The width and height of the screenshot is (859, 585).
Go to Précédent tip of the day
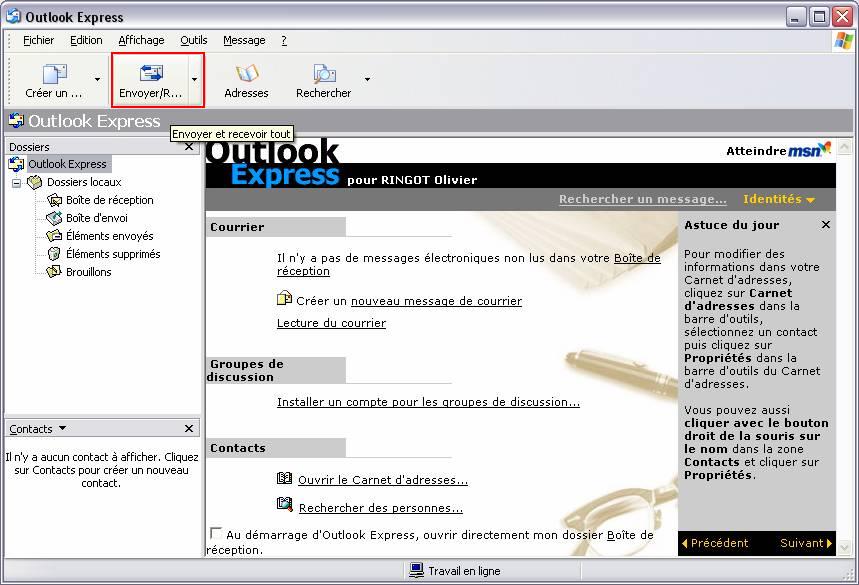pyautogui.click(x=714, y=543)
